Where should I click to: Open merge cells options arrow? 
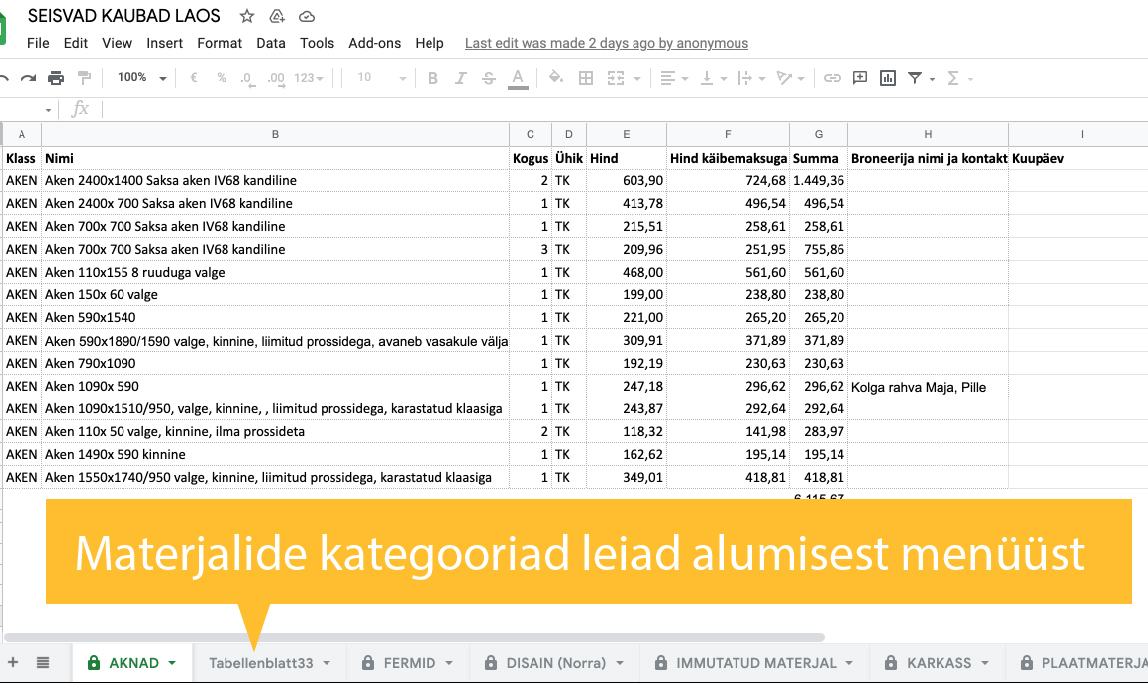[x=636, y=78]
